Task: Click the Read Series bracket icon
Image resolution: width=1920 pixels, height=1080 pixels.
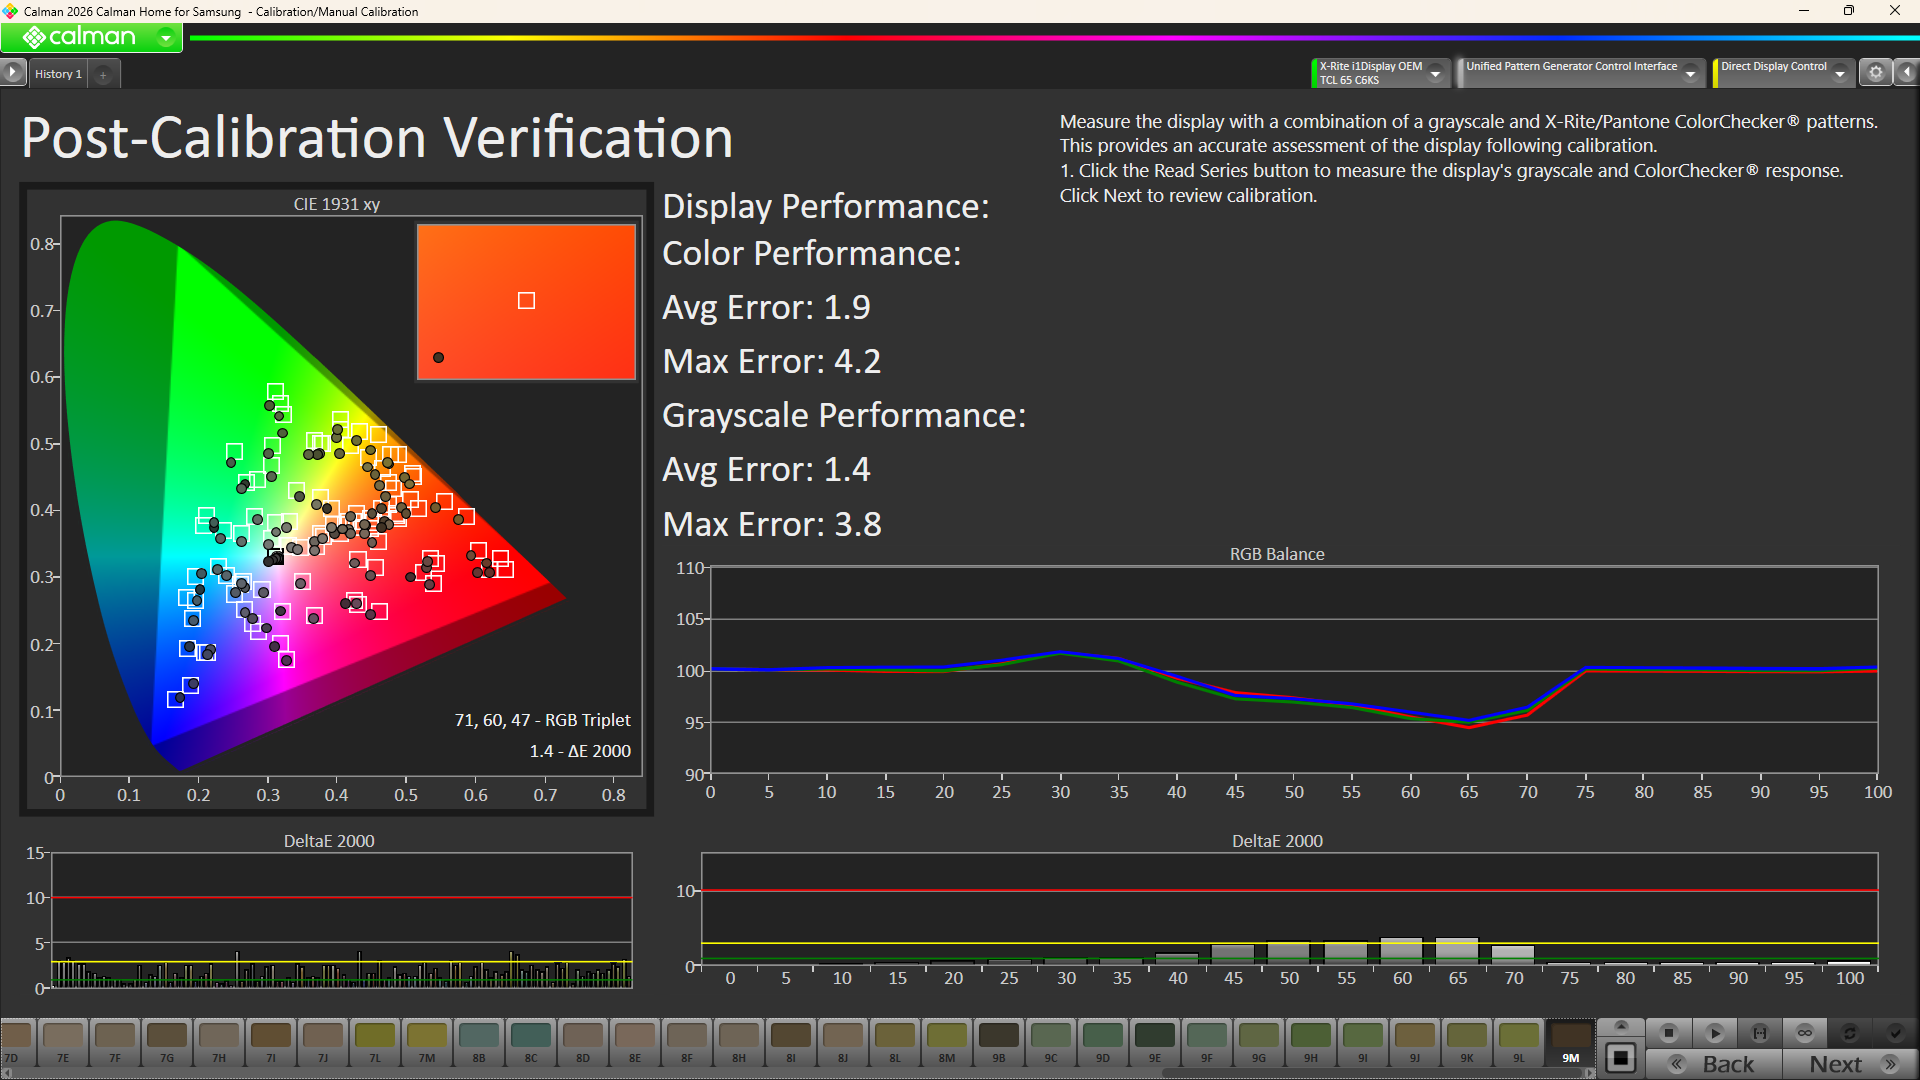Action: click(1760, 1033)
